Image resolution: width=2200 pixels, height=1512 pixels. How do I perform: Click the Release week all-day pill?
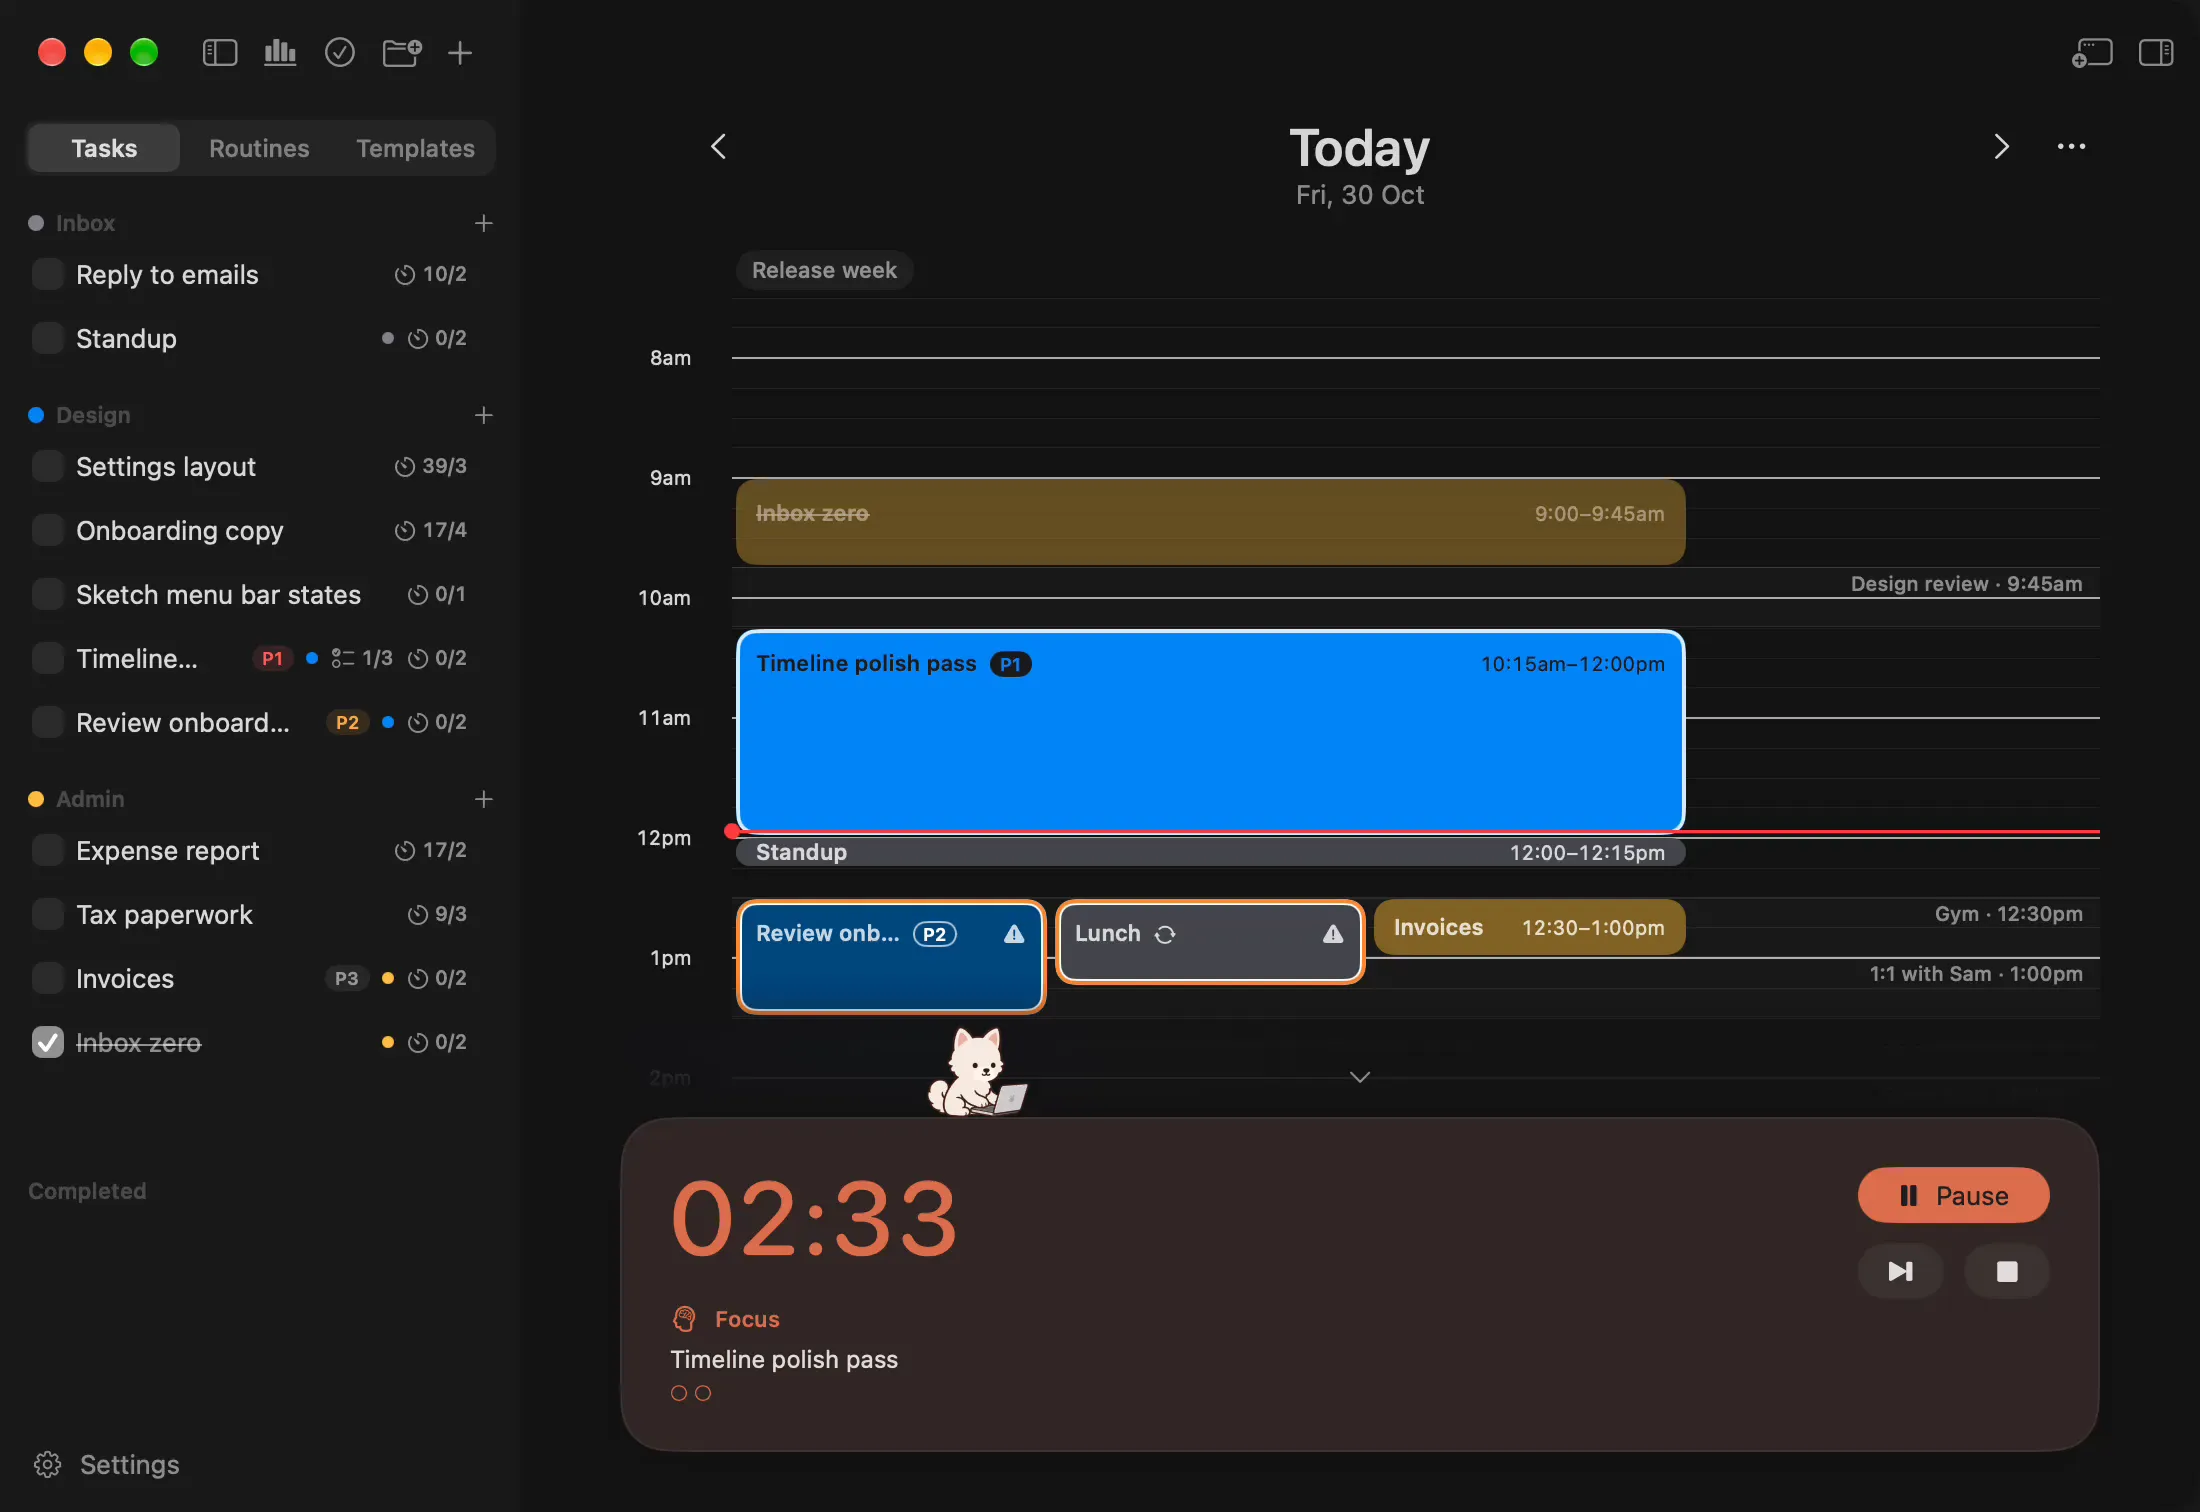tap(824, 270)
